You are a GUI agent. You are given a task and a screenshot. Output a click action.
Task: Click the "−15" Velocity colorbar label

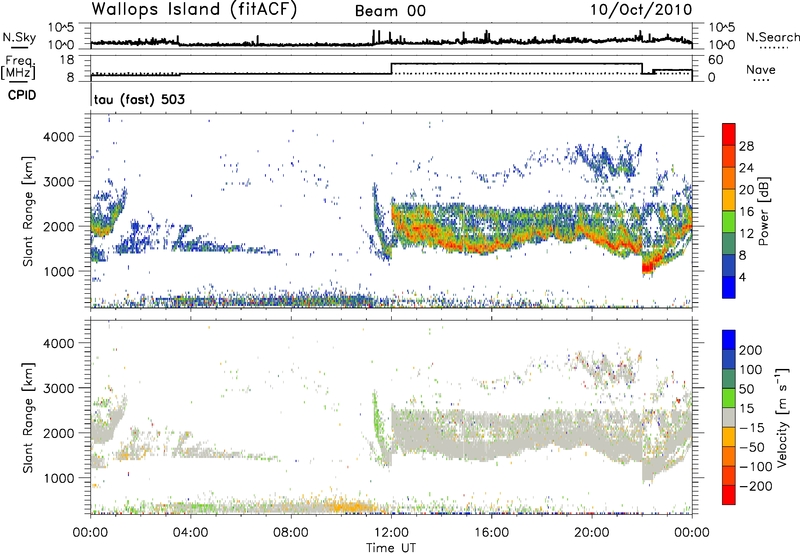point(752,428)
